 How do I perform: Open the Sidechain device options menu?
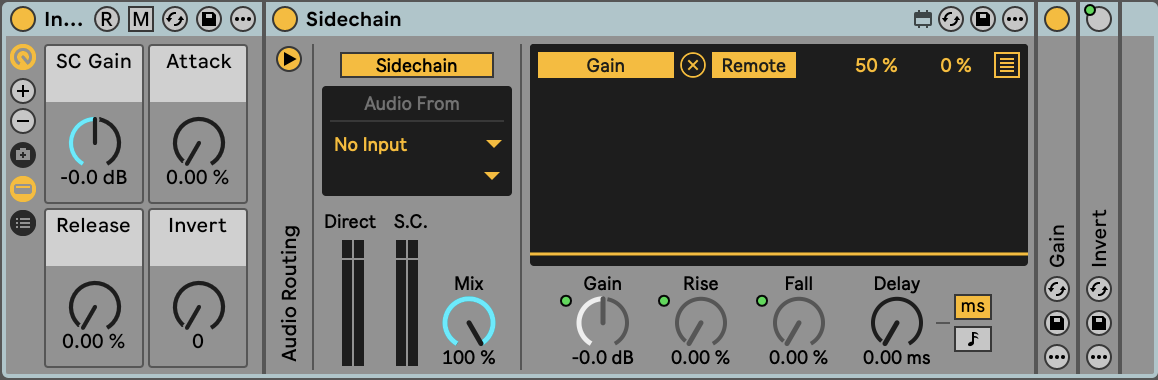pos(1015,20)
